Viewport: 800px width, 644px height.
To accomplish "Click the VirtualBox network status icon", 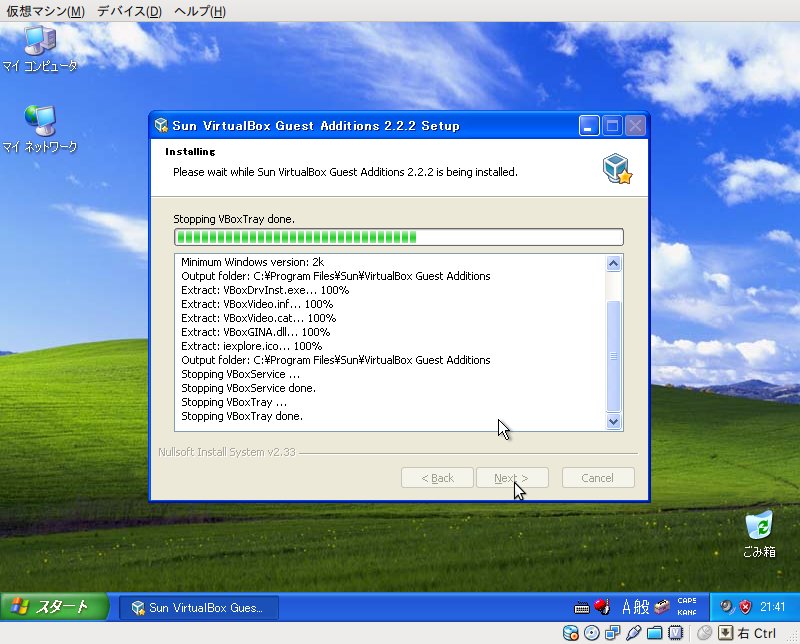I will tap(612, 633).
